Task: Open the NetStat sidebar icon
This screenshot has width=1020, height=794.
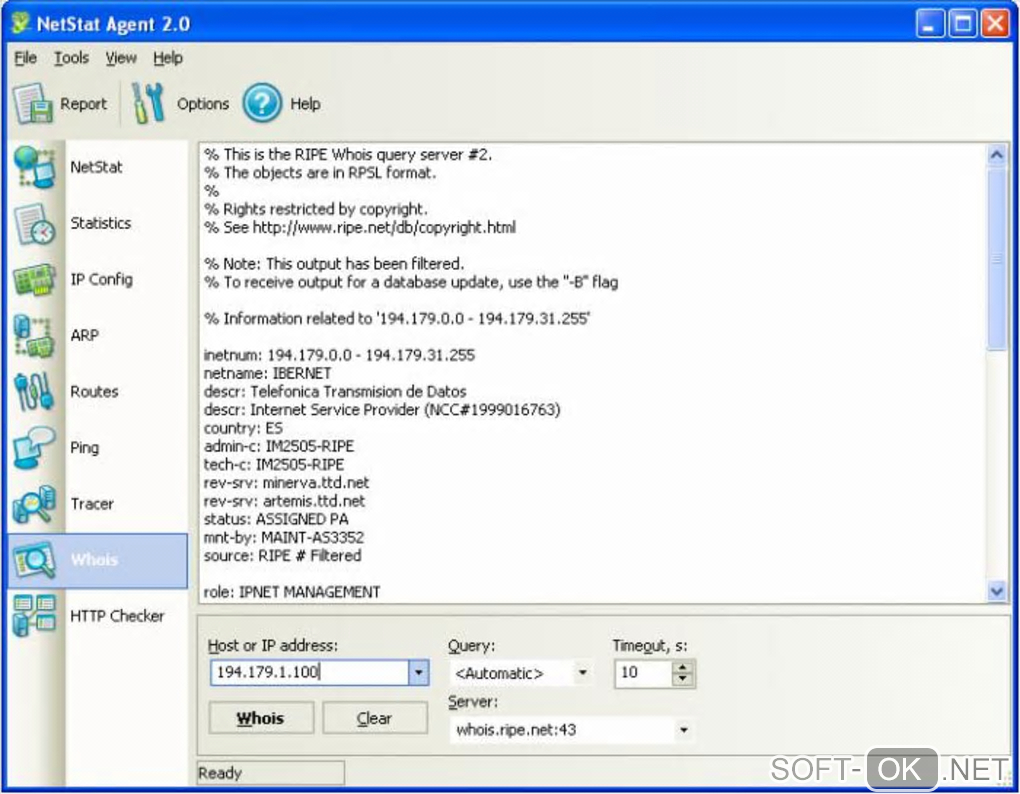Action: click(34, 167)
